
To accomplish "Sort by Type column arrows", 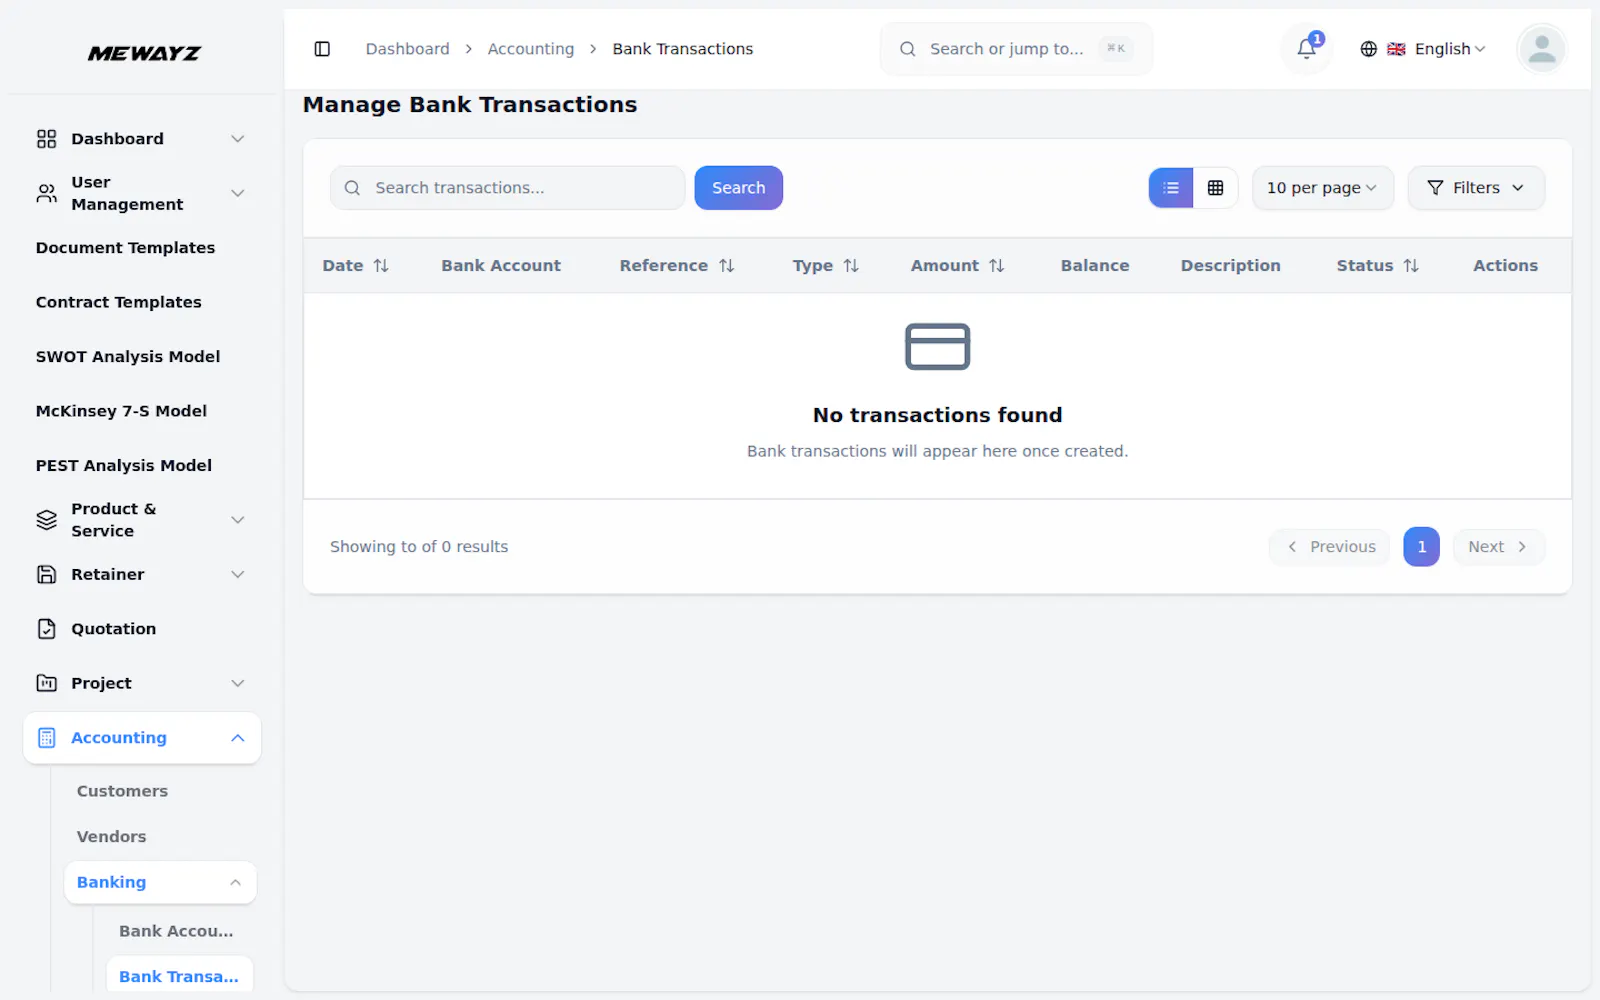I will click(851, 266).
